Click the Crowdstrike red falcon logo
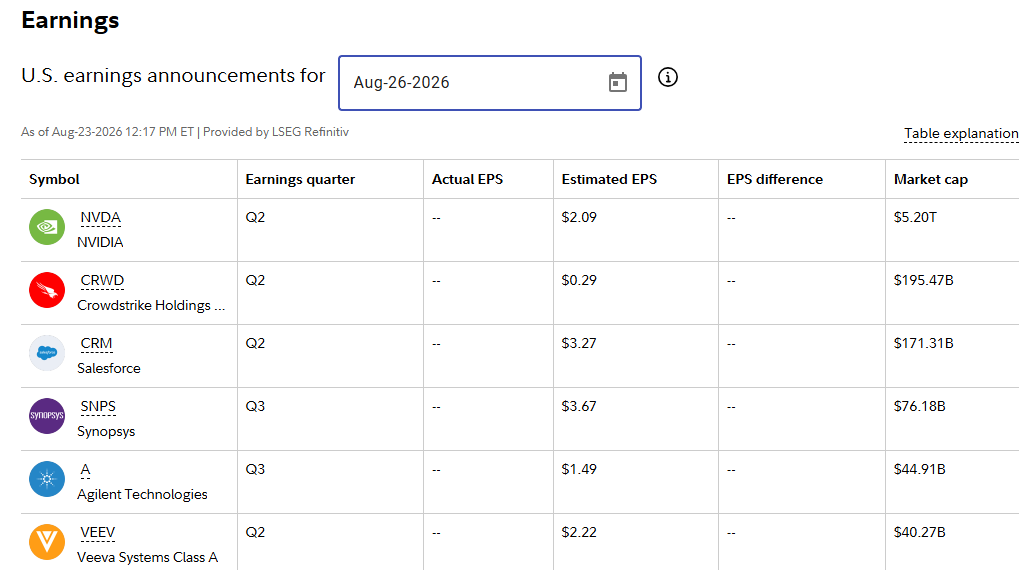Image resolution: width=1026 pixels, height=570 pixels. click(x=47, y=290)
